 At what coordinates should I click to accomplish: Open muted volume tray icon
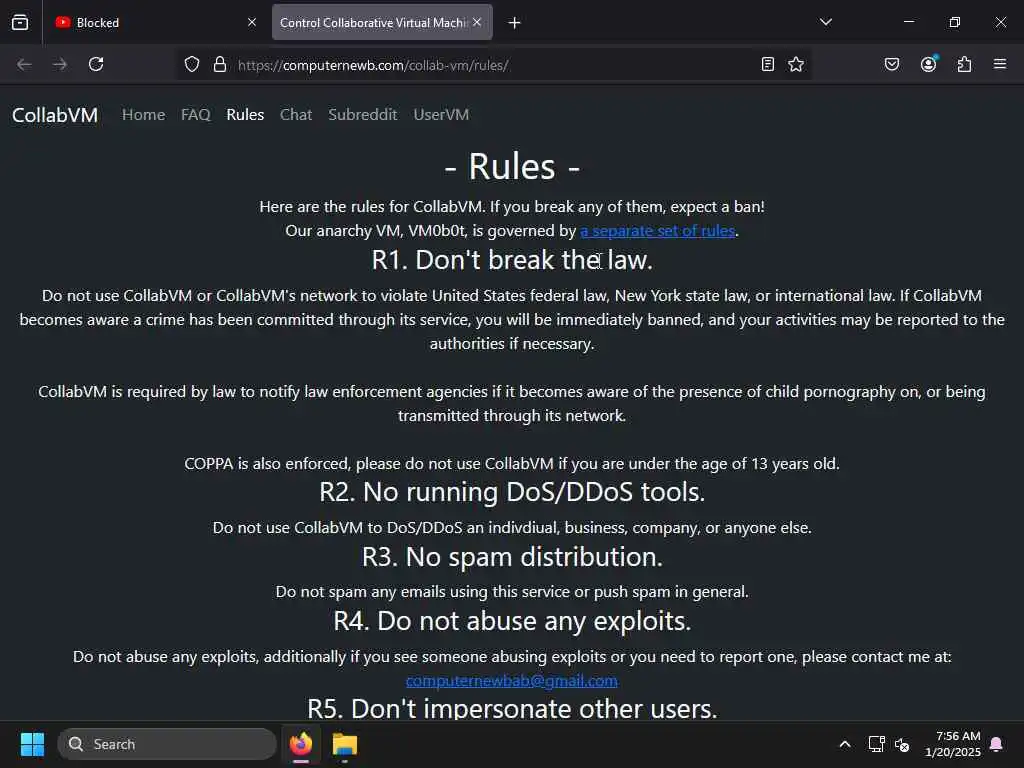click(902, 744)
